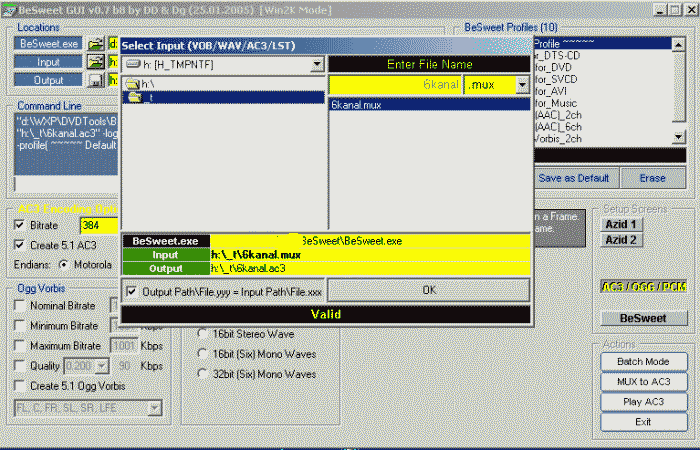Click the Input browse folder icon
Image resolution: width=700 pixels, height=450 pixels.
94,62
